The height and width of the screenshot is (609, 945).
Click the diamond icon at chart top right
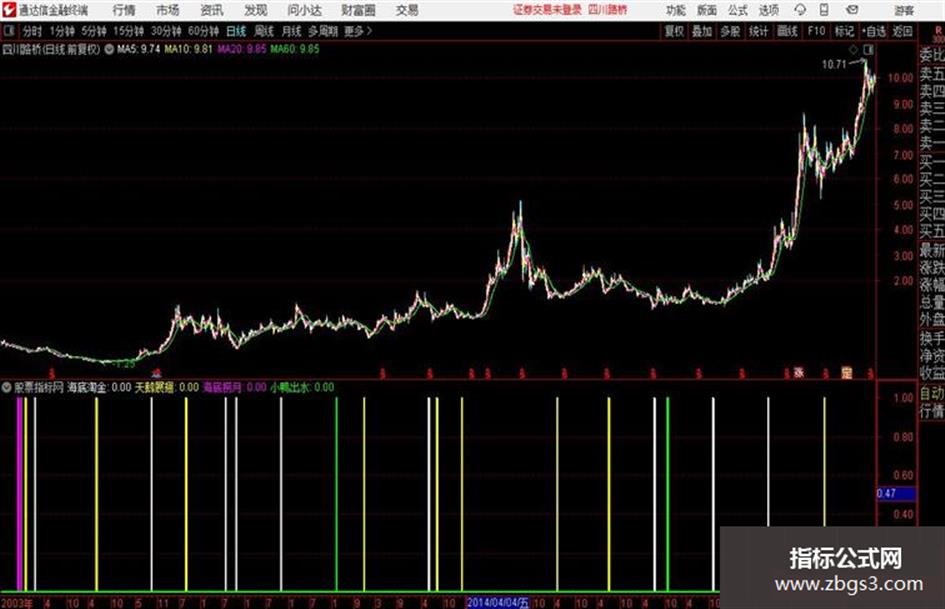click(853, 49)
